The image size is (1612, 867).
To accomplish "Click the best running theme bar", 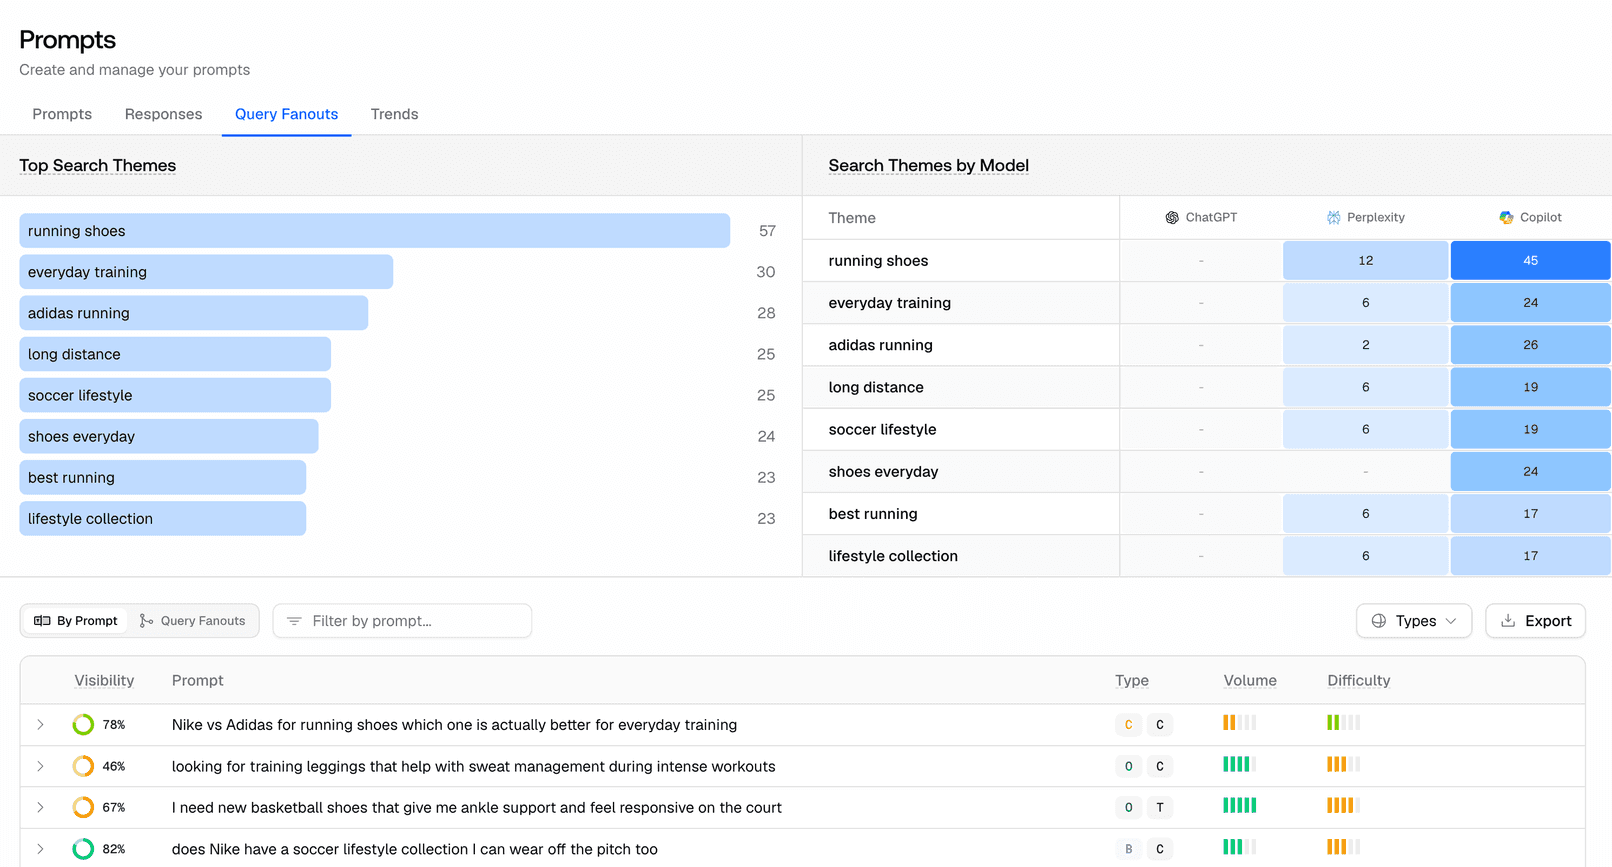I will tap(162, 477).
